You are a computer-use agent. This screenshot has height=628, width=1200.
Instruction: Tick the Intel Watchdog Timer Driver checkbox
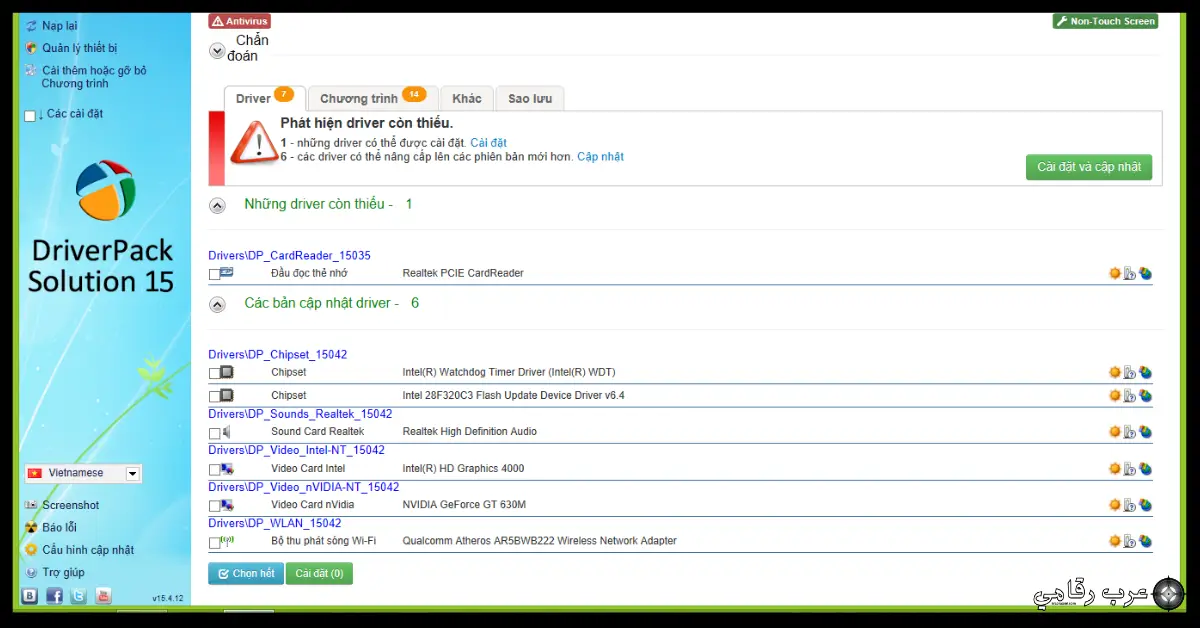point(214,373)
